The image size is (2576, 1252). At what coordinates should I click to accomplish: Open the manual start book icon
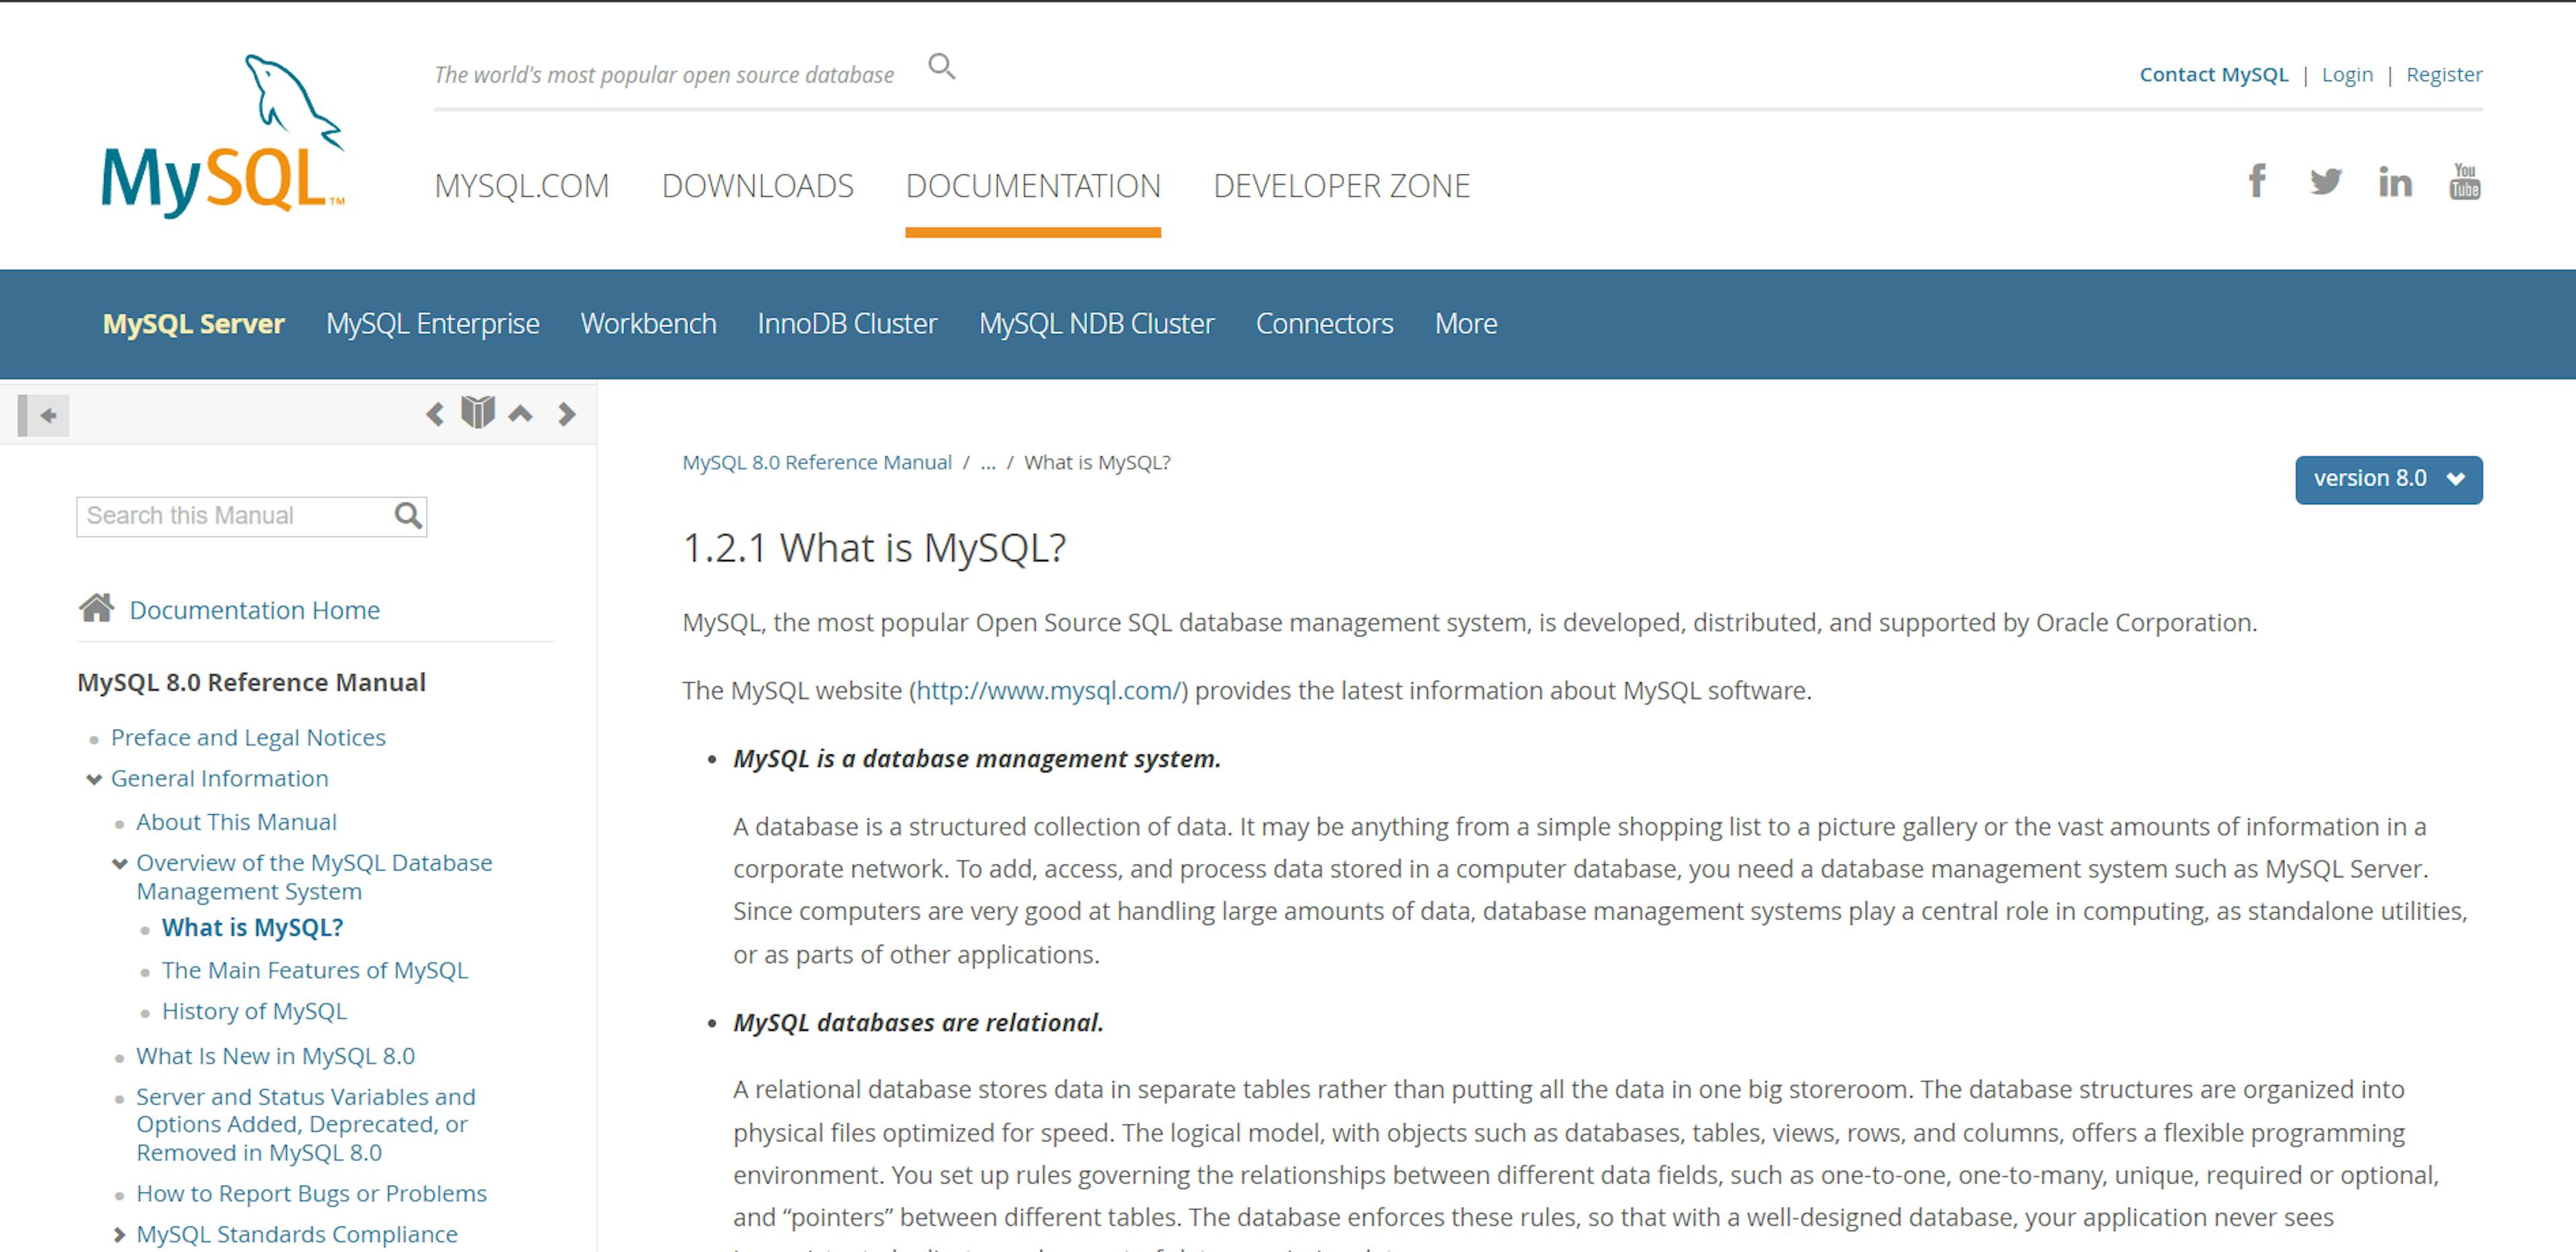(x=478, y=412)
